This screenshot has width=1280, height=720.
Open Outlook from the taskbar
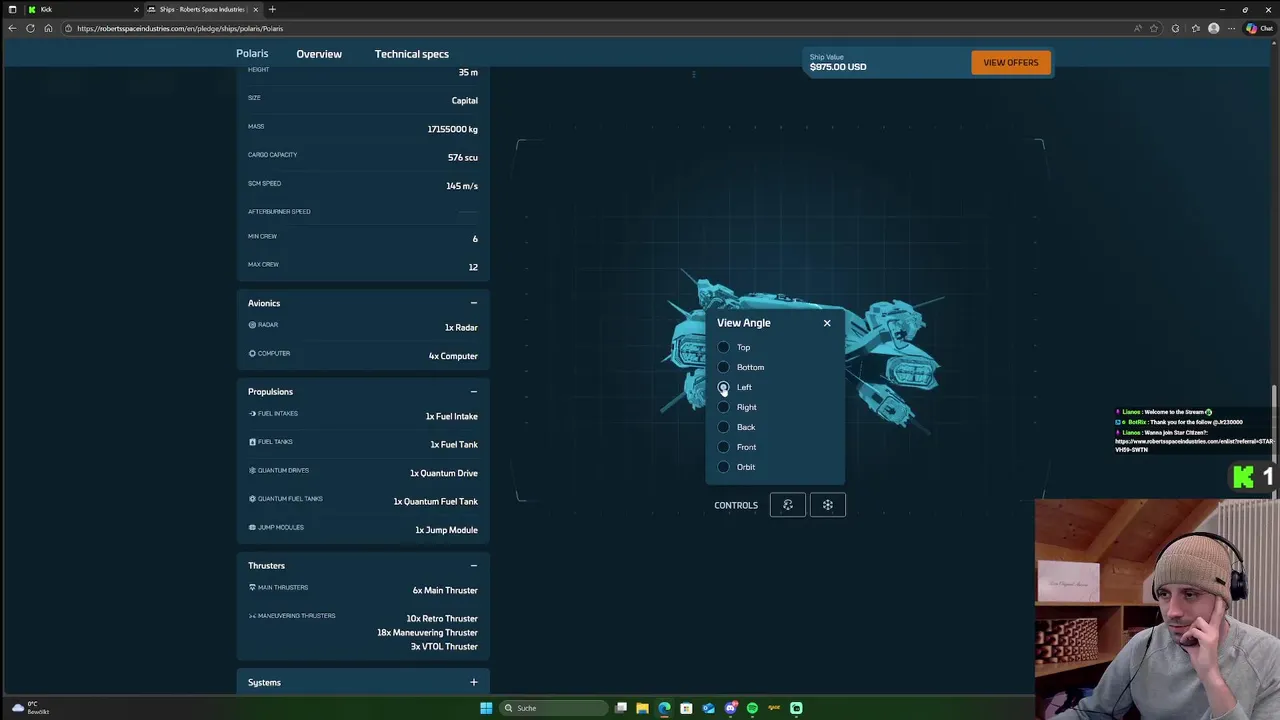(708, 708)
